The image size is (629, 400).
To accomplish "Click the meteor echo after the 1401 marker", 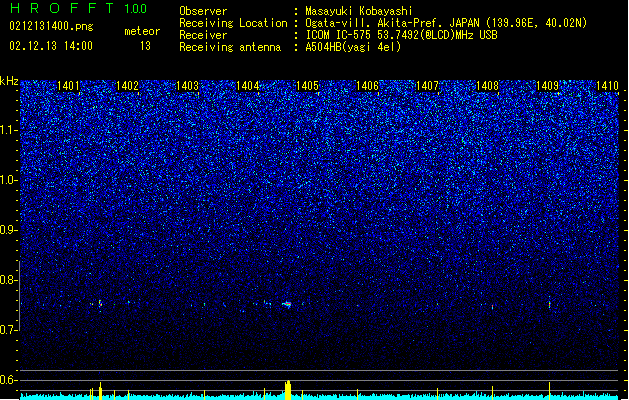I will pyautogui.click(x=100, y=303).
